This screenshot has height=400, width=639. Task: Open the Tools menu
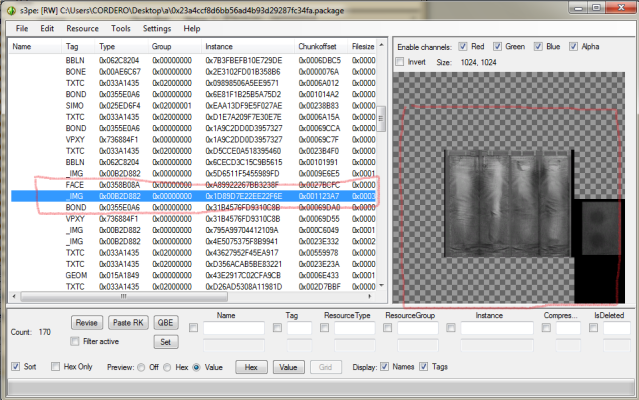(x=121, y=29)
